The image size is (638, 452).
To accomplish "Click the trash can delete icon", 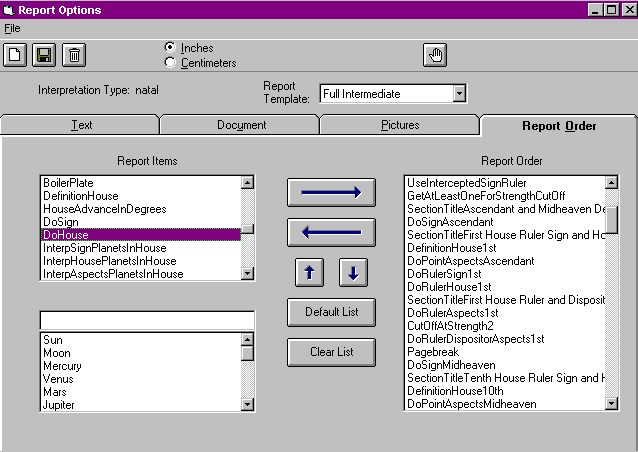I will click(x=73, y=55).
